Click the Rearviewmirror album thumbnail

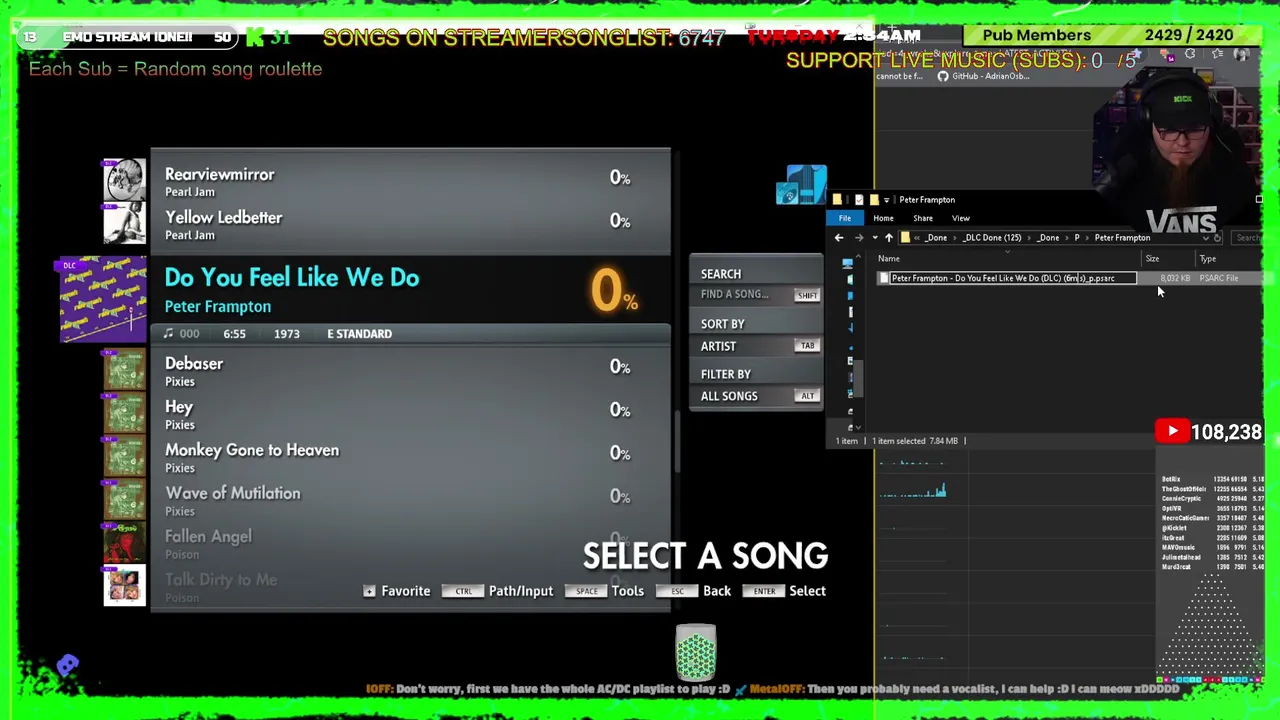pyautogui.click(x=124, y=178)
